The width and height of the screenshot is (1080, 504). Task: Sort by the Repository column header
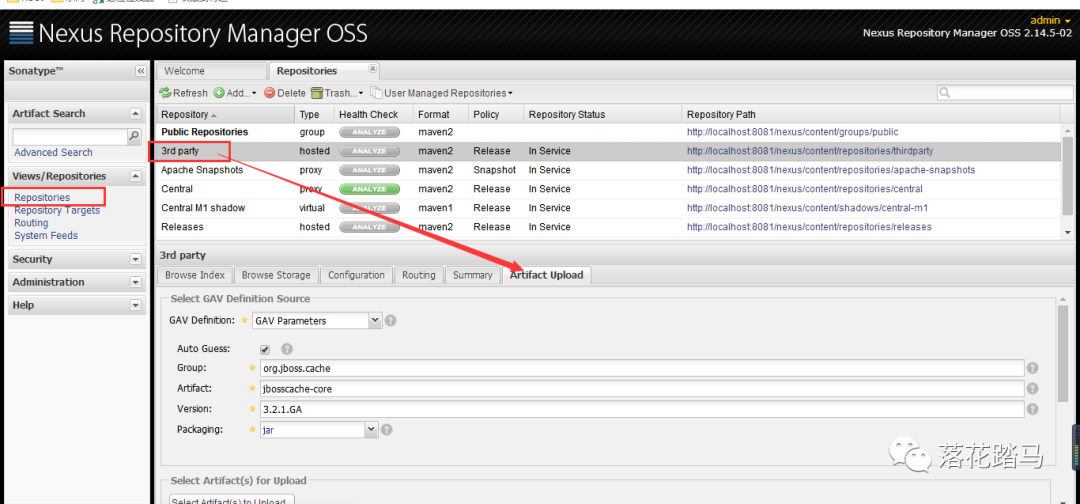pyautogui.click(x=226, y=114)
